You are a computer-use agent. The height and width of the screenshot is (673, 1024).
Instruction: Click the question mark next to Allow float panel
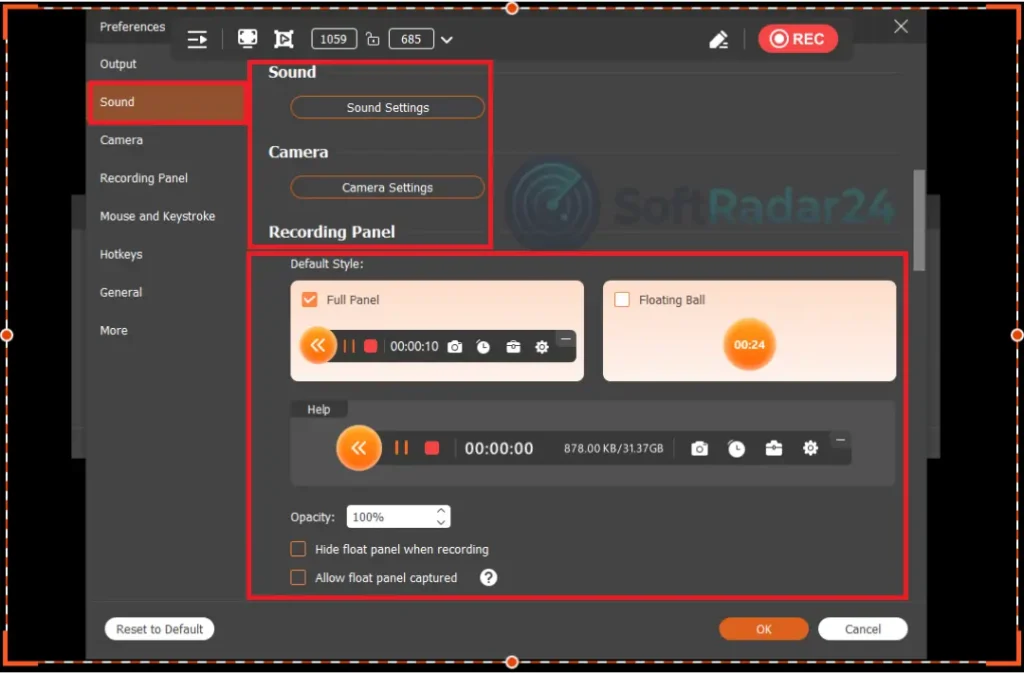[487, 577]
